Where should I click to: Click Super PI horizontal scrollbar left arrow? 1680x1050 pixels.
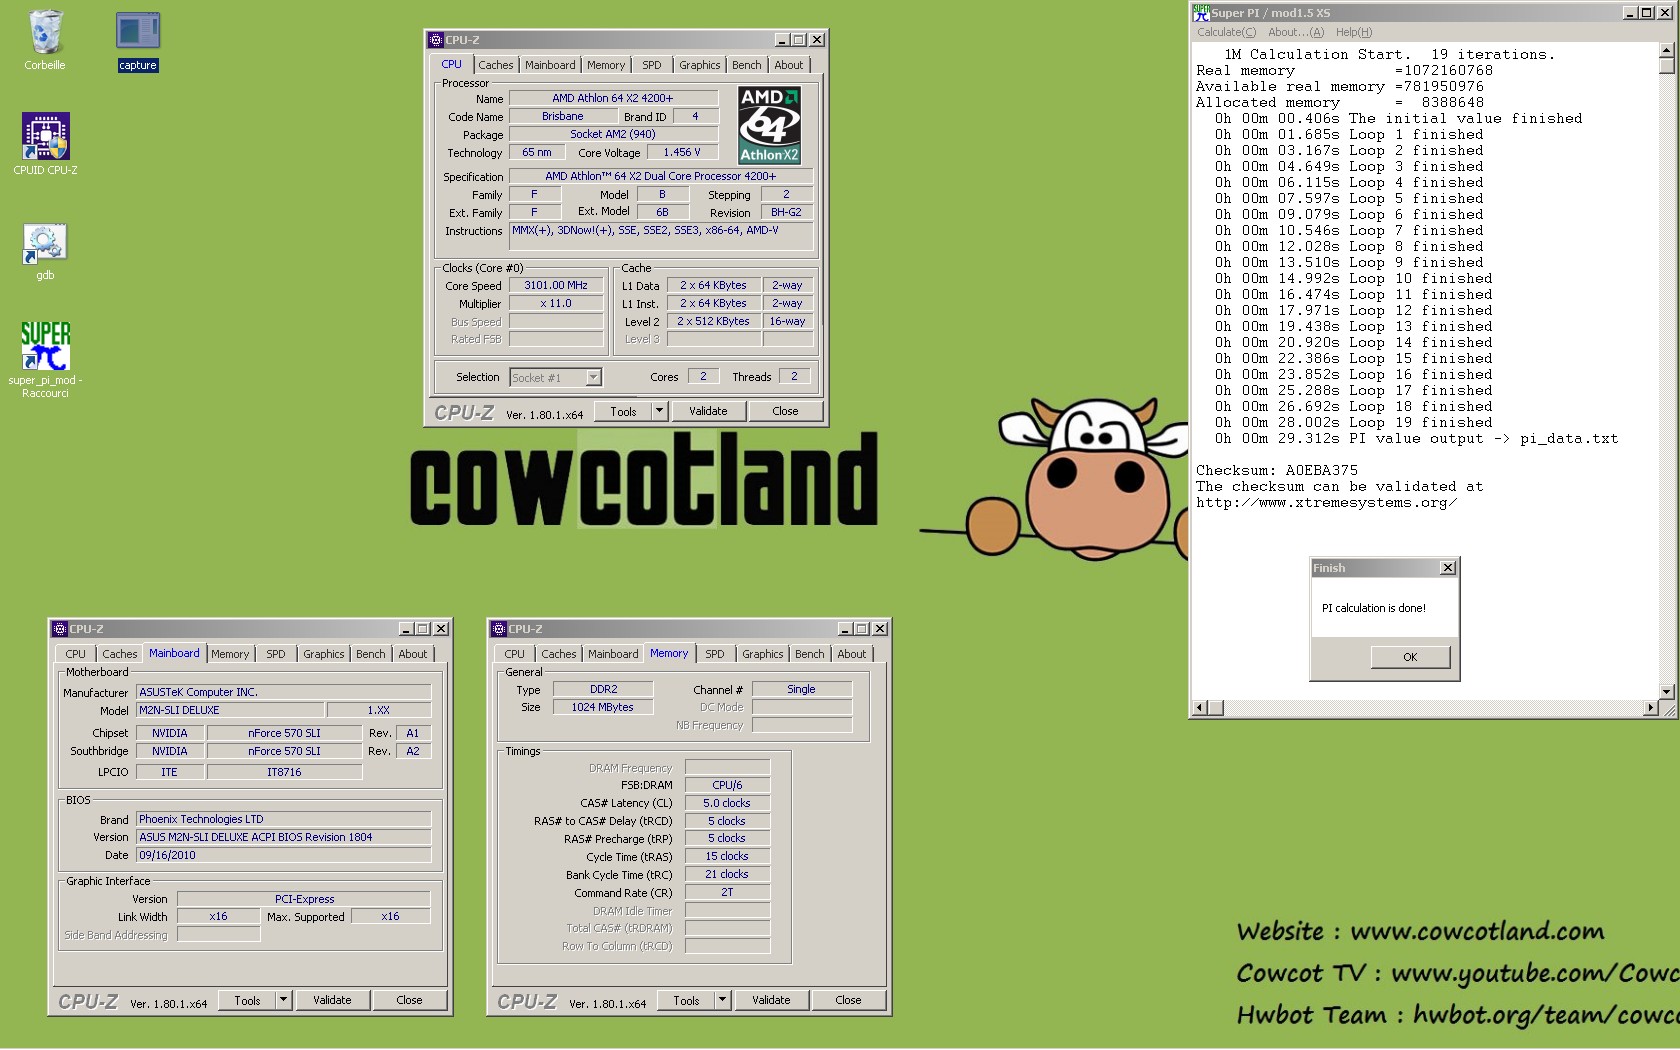[x=1200, y=708]
